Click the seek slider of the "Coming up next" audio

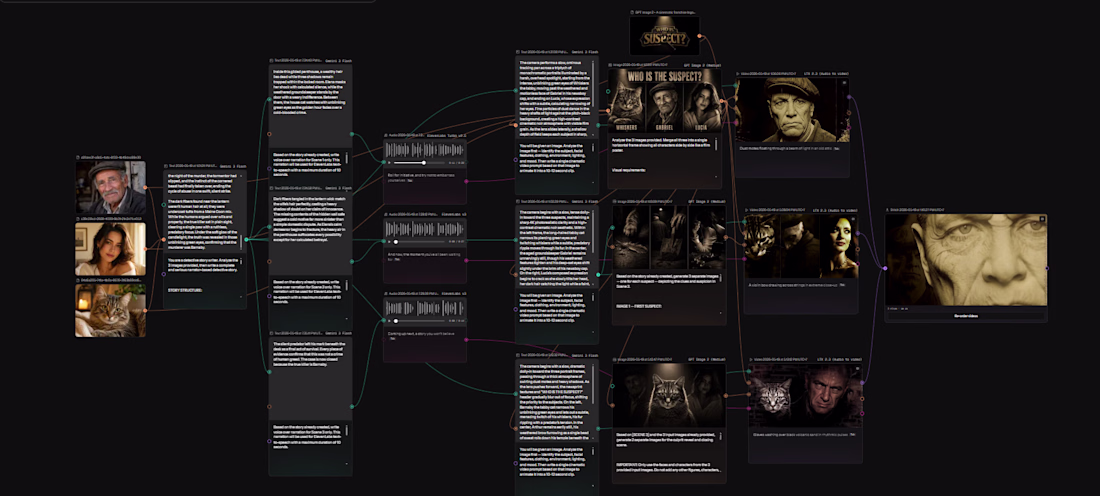[418, 321]
